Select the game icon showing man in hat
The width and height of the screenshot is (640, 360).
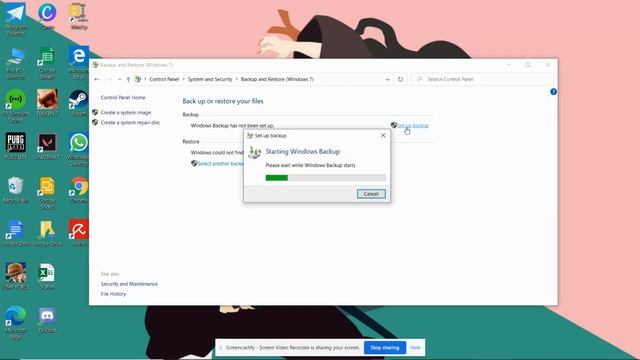click(16, 276)
